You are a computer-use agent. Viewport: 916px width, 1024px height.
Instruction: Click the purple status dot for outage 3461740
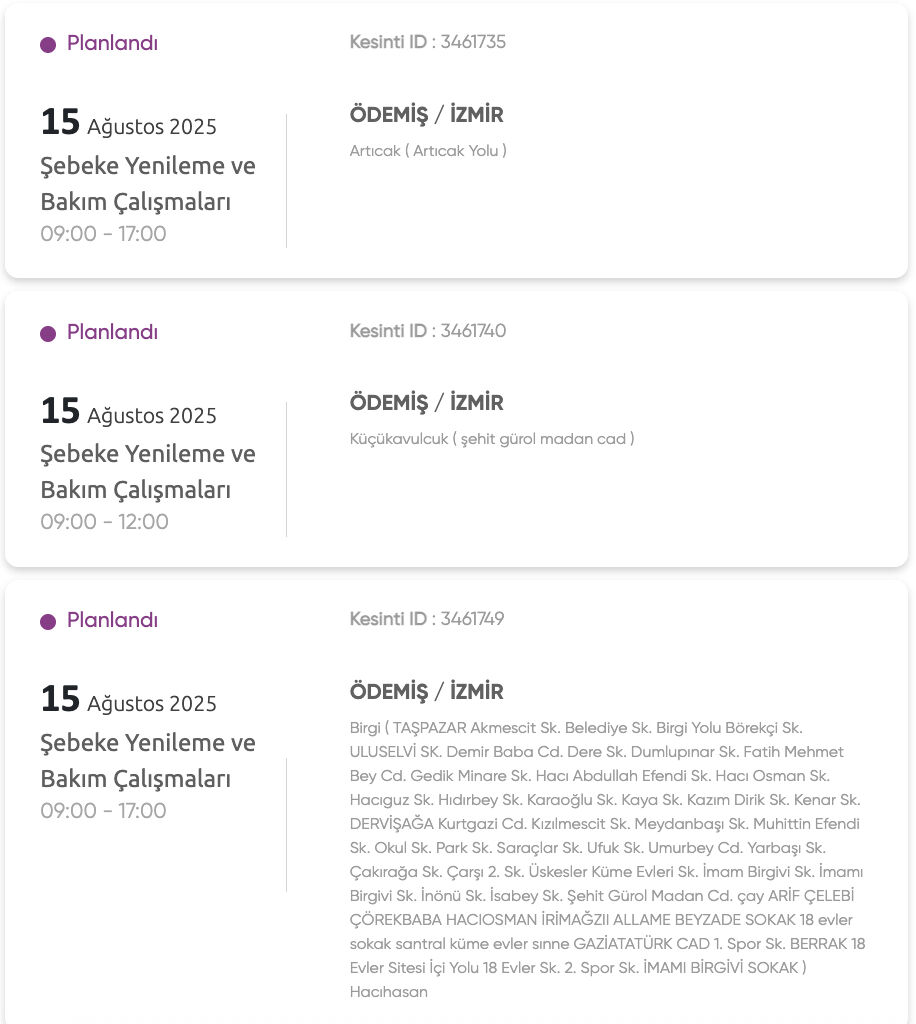[48, 334]
